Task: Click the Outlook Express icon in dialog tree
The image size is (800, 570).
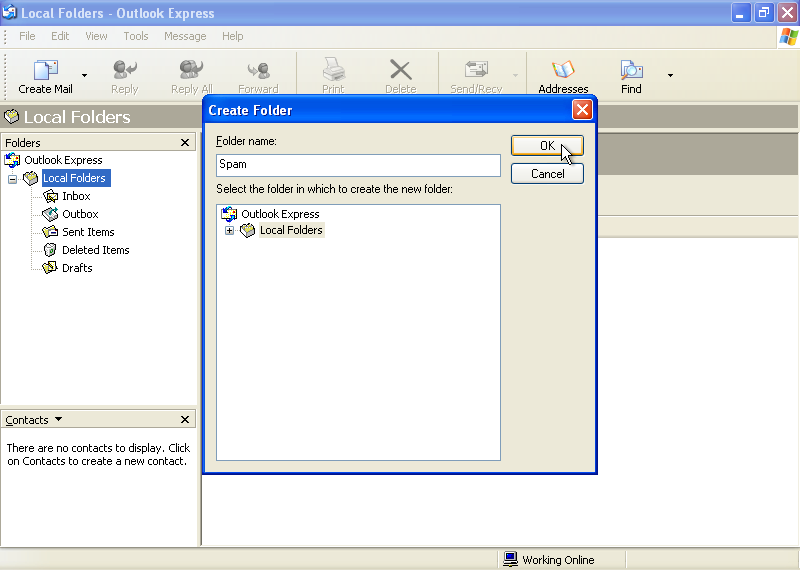Action: coord(229,214)
